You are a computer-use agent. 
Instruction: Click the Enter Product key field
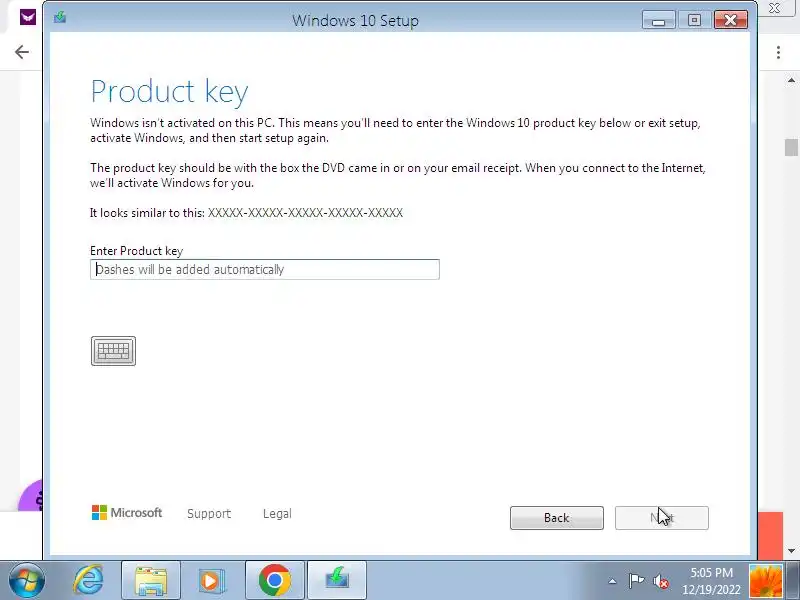[x=265, y=269]
